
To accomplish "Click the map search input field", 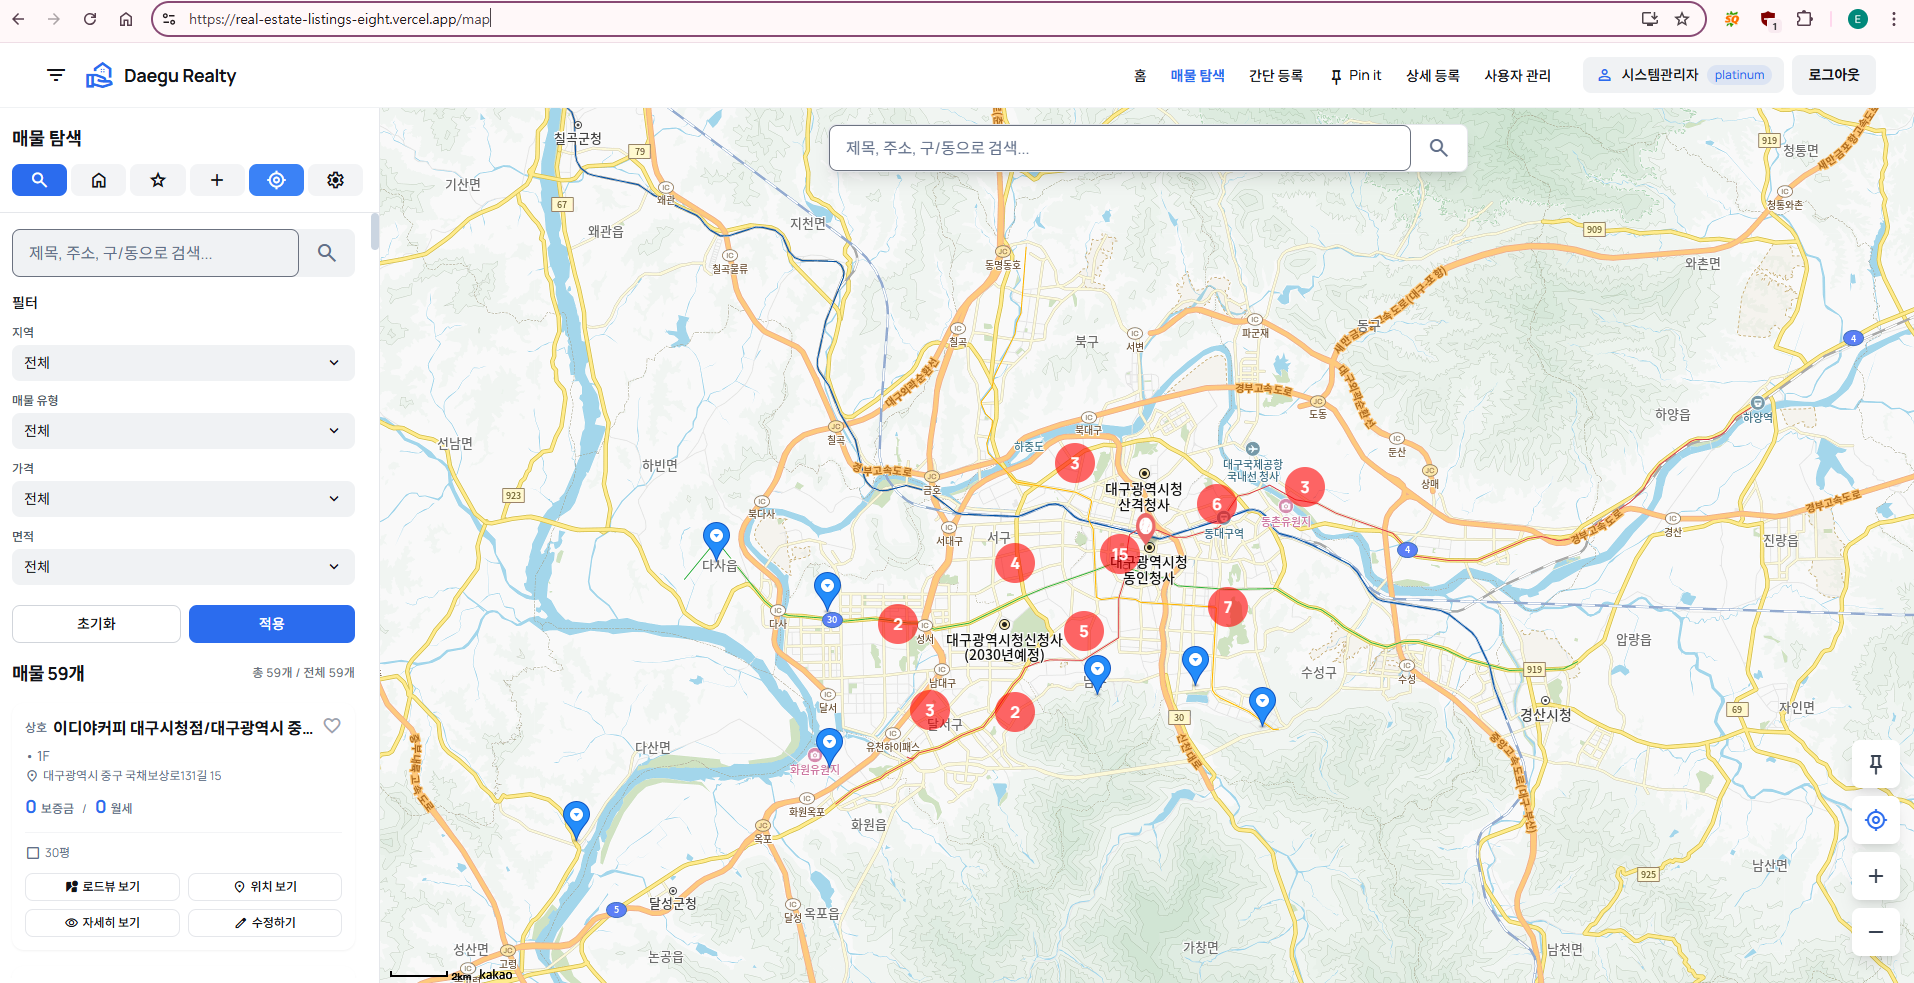I will 1119,148.
